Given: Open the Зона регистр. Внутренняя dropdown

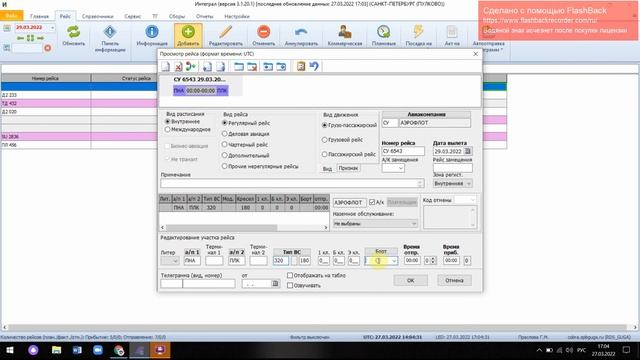Looking at the screenshot, I should pos(469,184).
